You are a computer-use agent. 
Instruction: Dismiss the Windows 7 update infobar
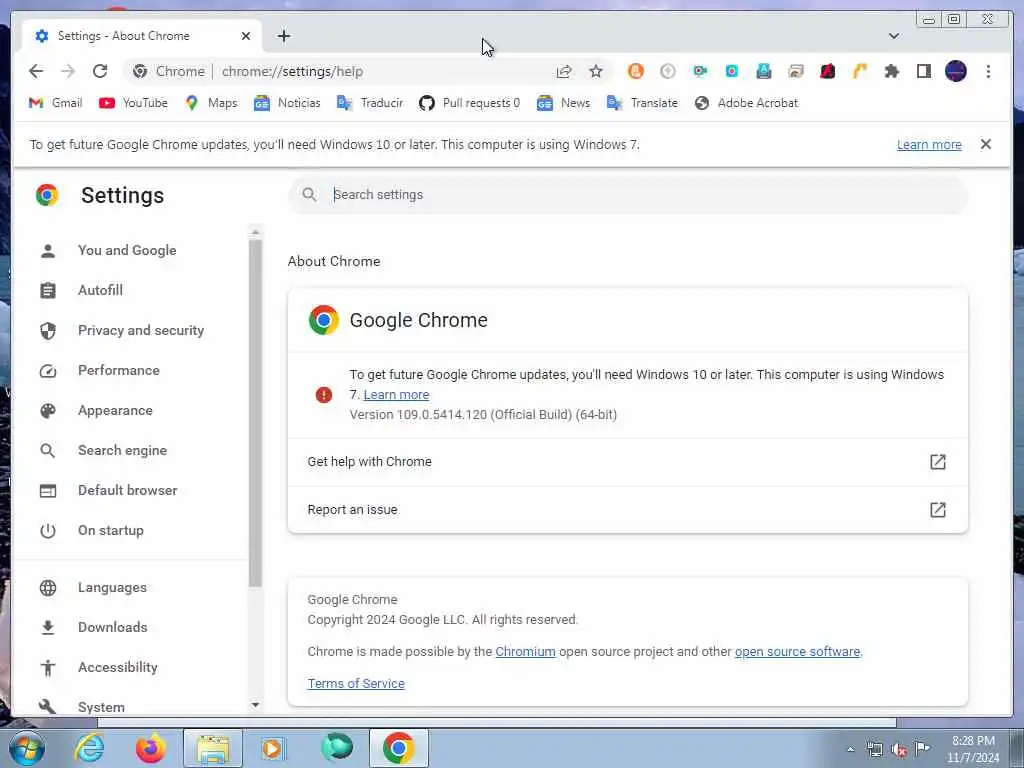[x=985, y=144]
